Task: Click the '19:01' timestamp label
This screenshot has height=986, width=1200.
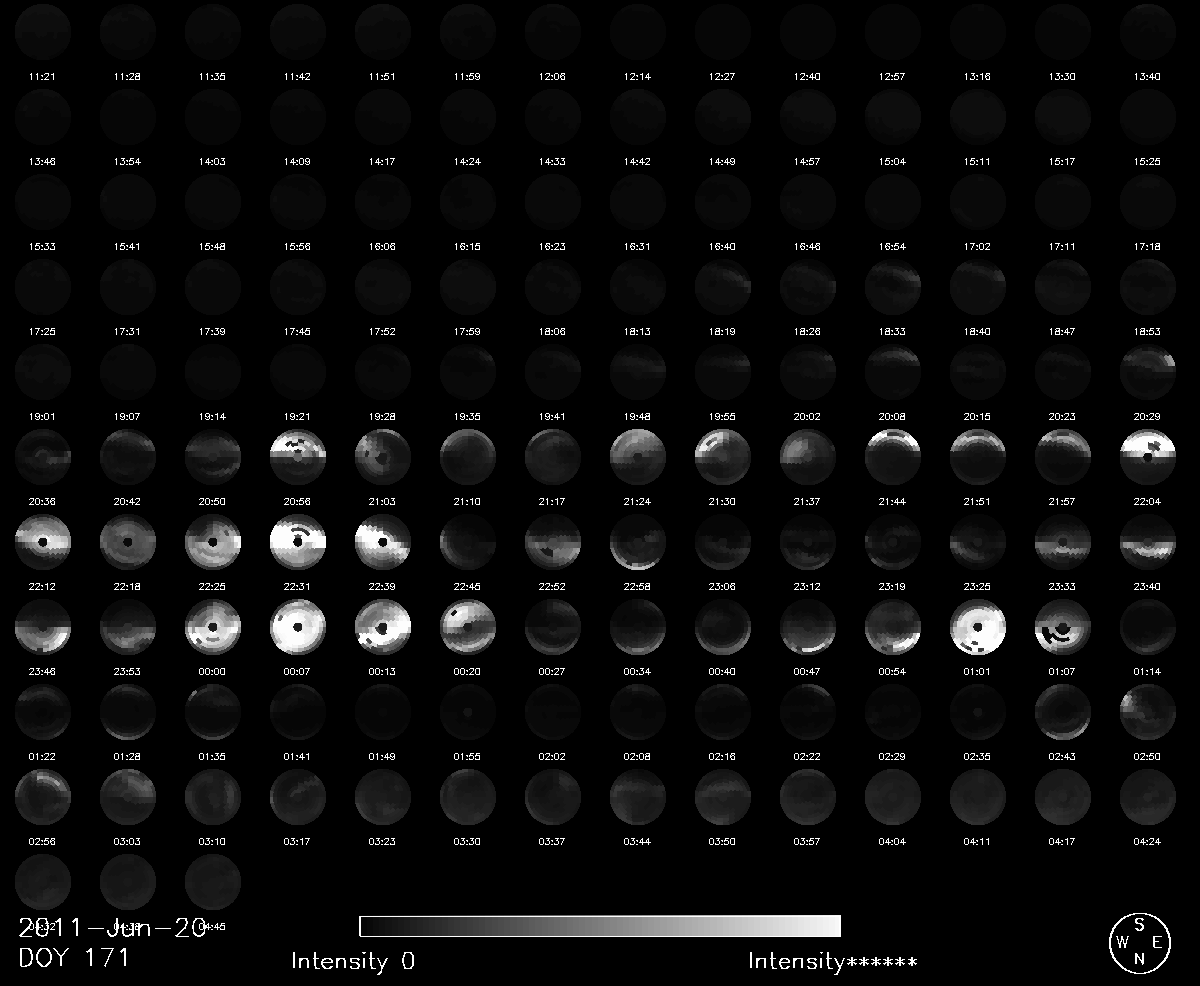Action: pyautogui.click(x=42, y=417)
